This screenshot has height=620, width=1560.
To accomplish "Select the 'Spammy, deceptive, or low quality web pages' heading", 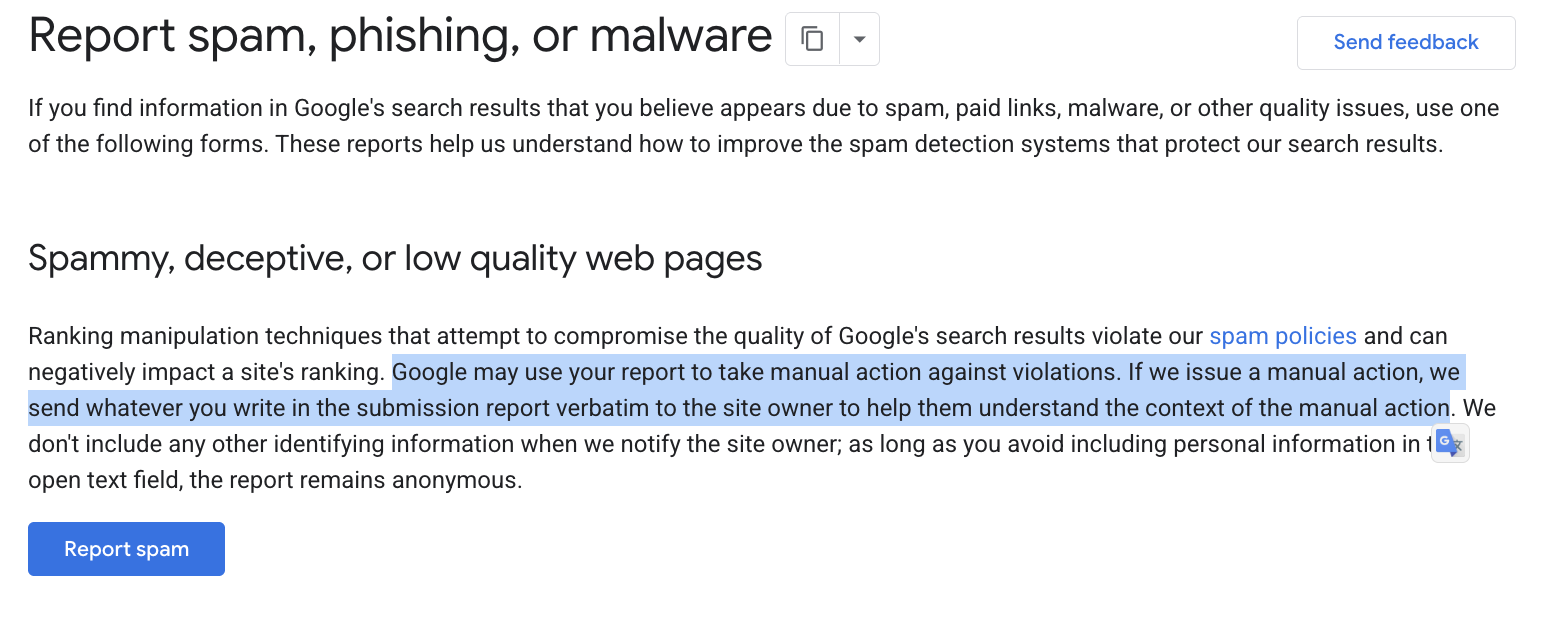I will coord(395,257).
